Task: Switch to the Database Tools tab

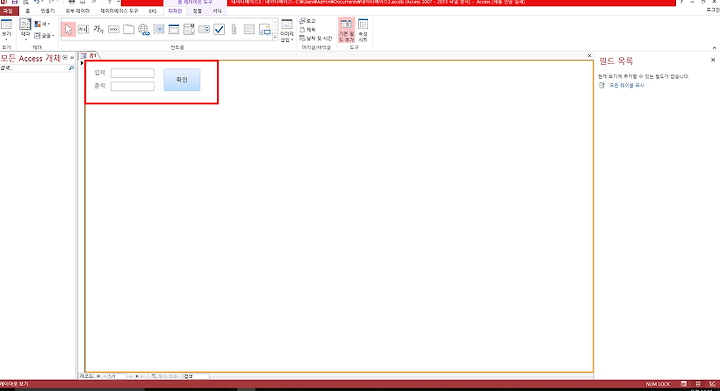Action: [x=119, y=11]
